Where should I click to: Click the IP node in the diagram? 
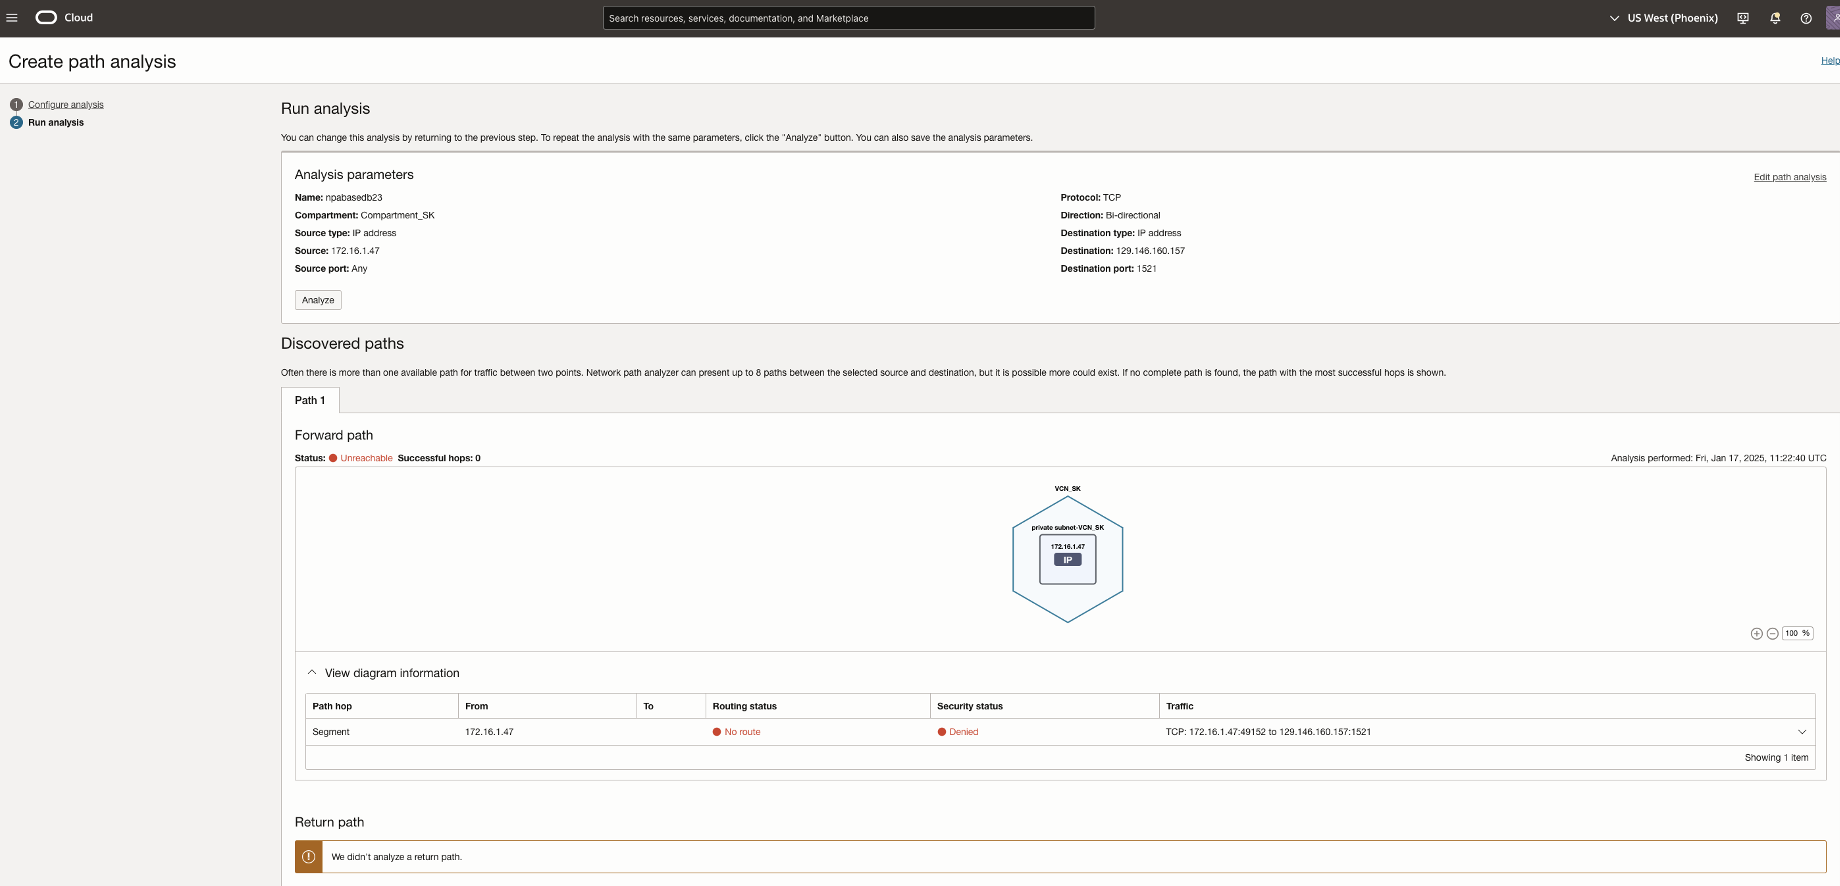[1068, 560]
